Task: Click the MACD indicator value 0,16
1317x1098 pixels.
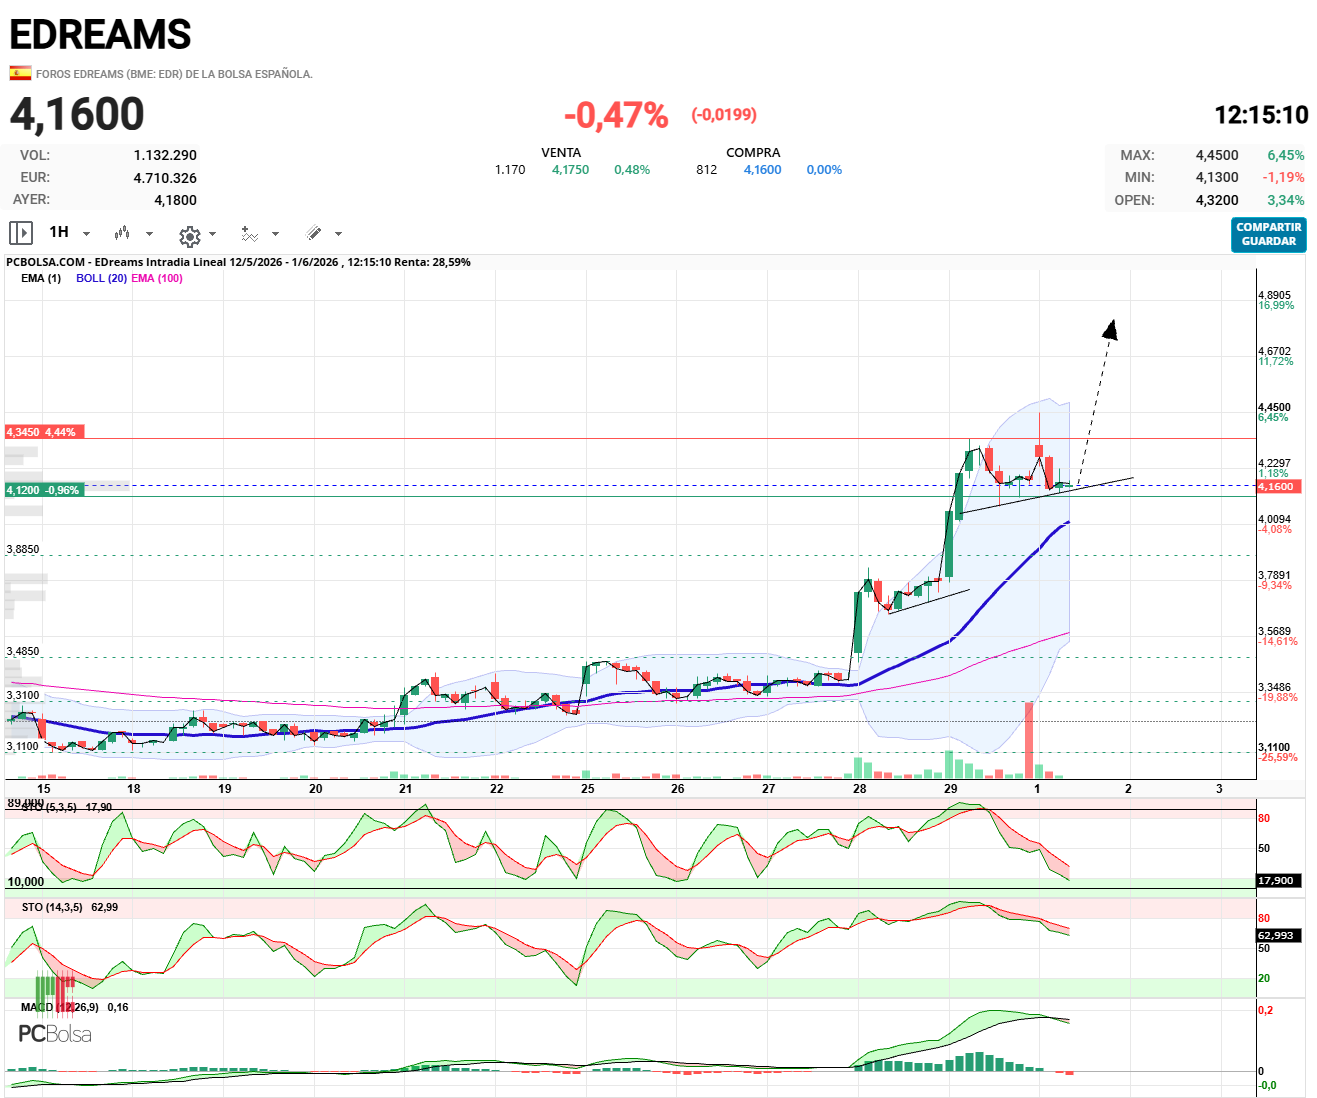Action: pos(118,1007)
